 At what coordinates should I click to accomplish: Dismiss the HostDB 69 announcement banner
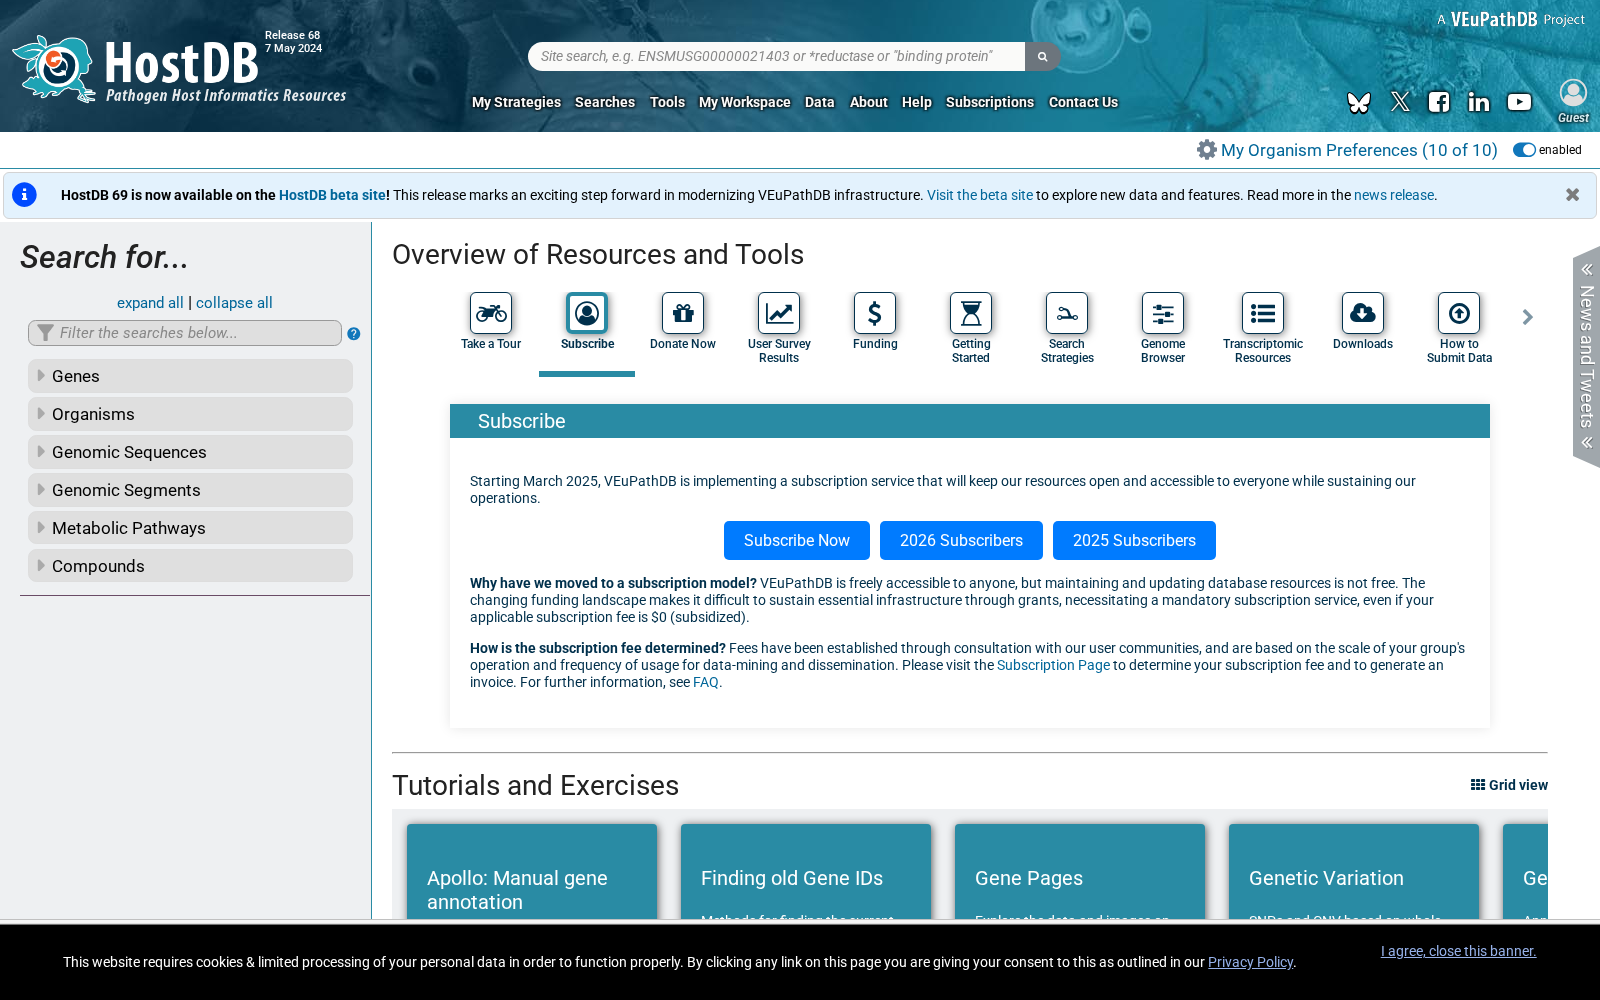click(1573, 195)
